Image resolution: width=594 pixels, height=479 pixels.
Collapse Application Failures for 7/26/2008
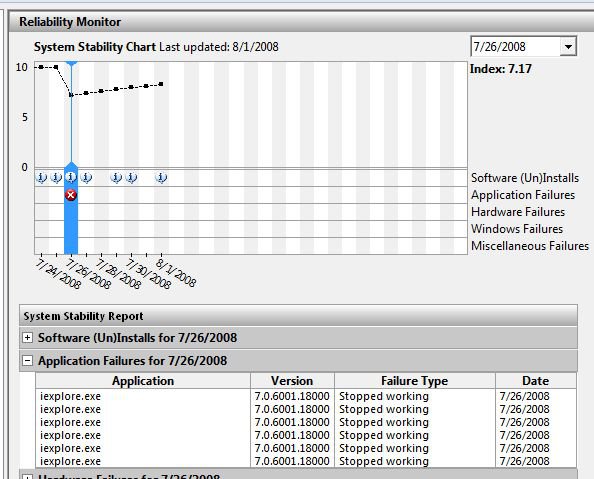click(x=27, y=360)
